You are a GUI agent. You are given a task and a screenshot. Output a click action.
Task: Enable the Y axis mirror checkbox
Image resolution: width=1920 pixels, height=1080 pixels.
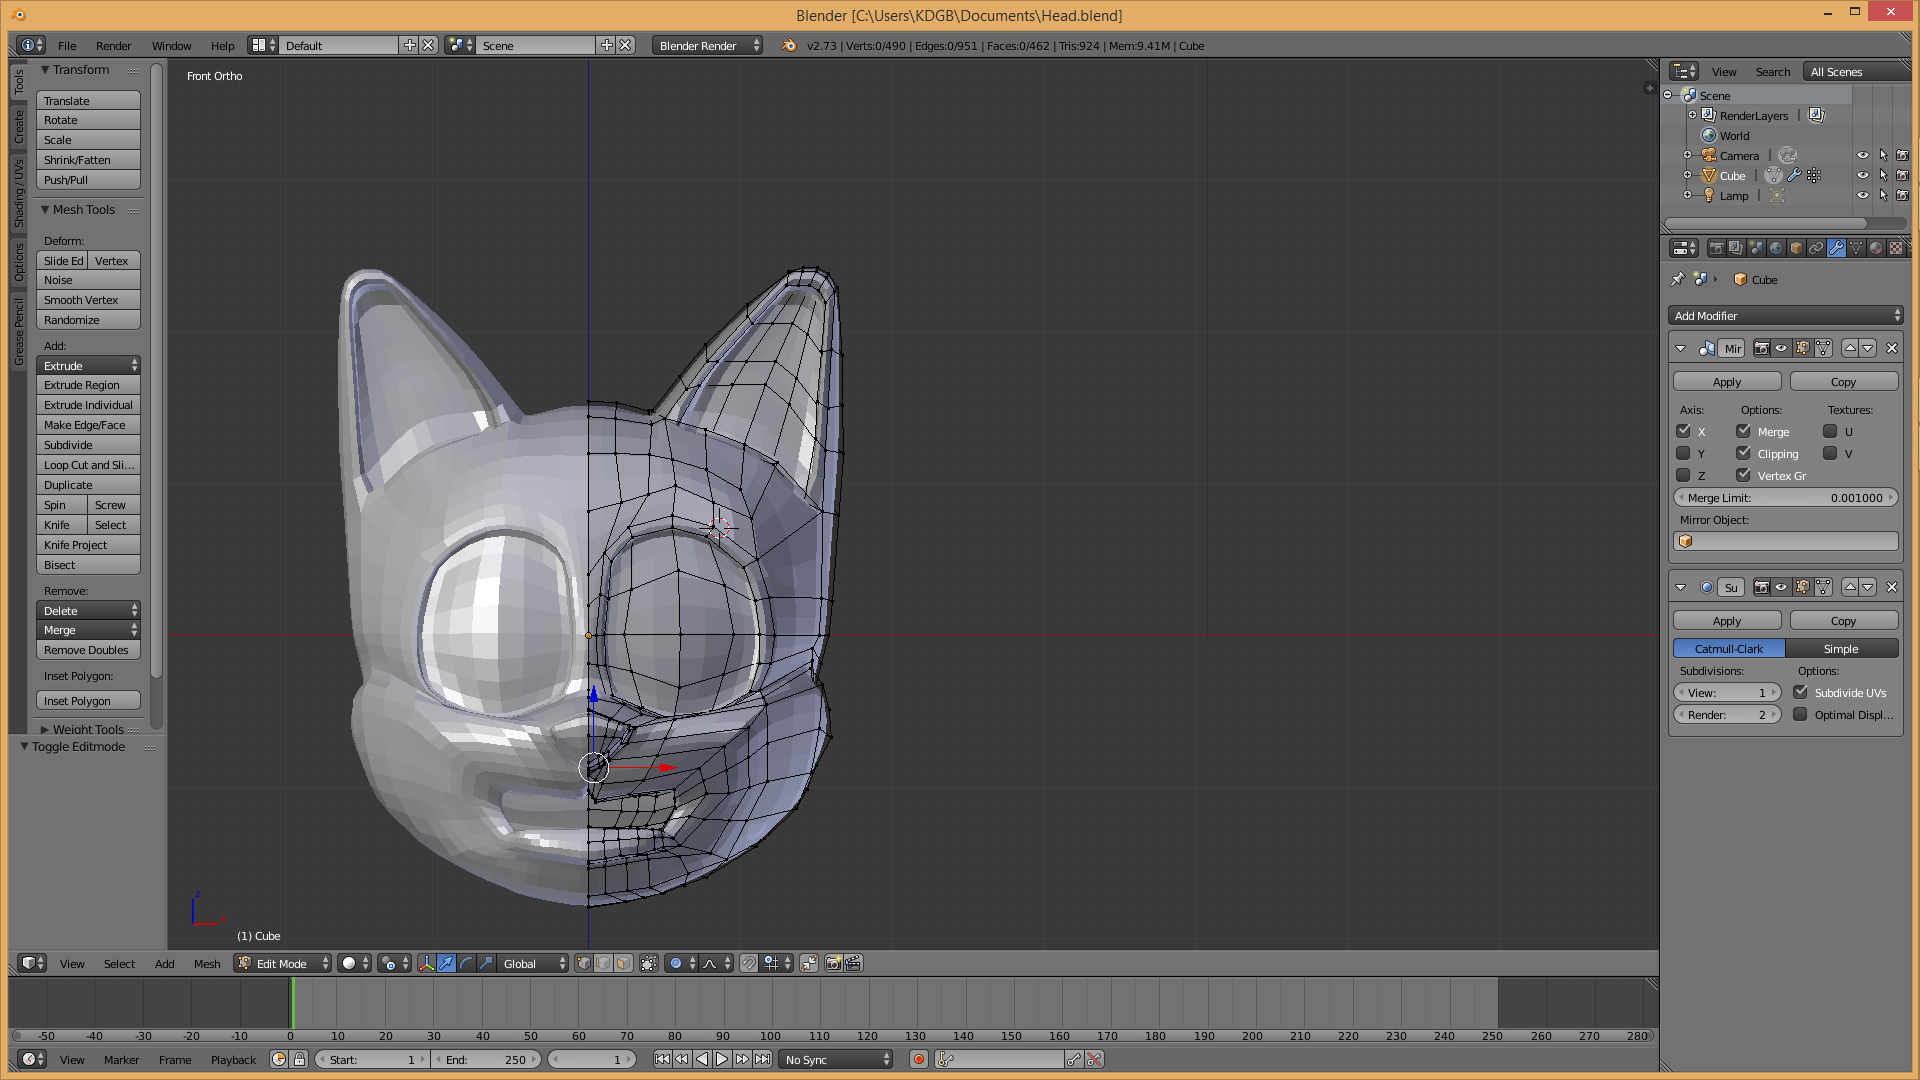[1683, 453]
